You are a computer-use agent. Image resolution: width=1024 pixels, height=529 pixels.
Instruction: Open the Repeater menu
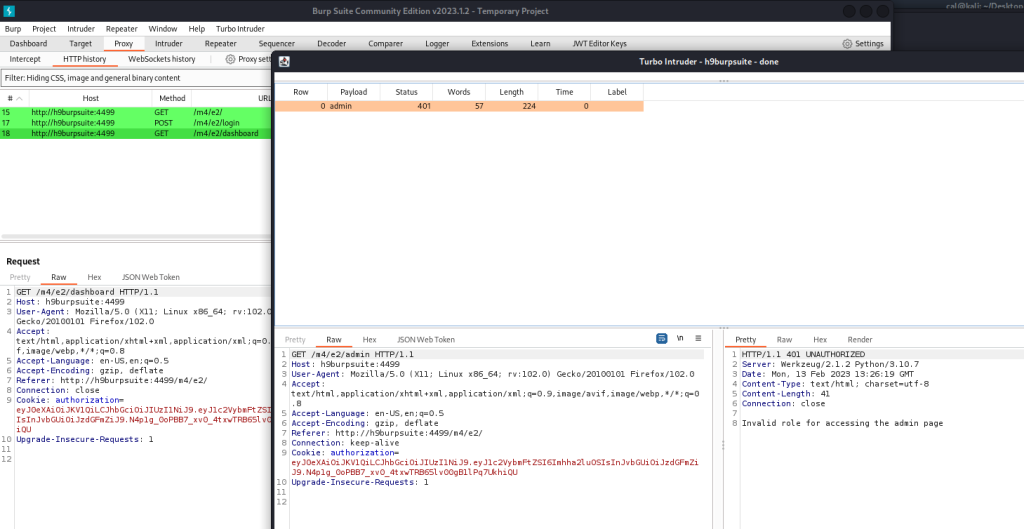(x=122, y=29)
